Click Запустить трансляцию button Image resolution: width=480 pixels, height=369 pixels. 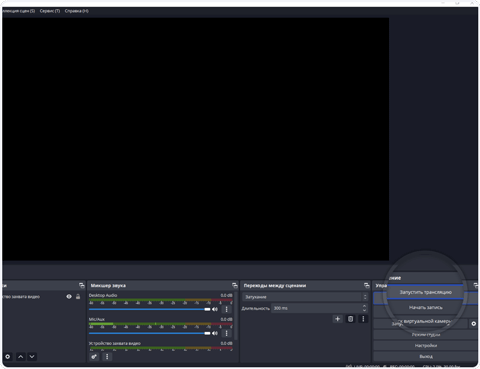coord(426,292)
